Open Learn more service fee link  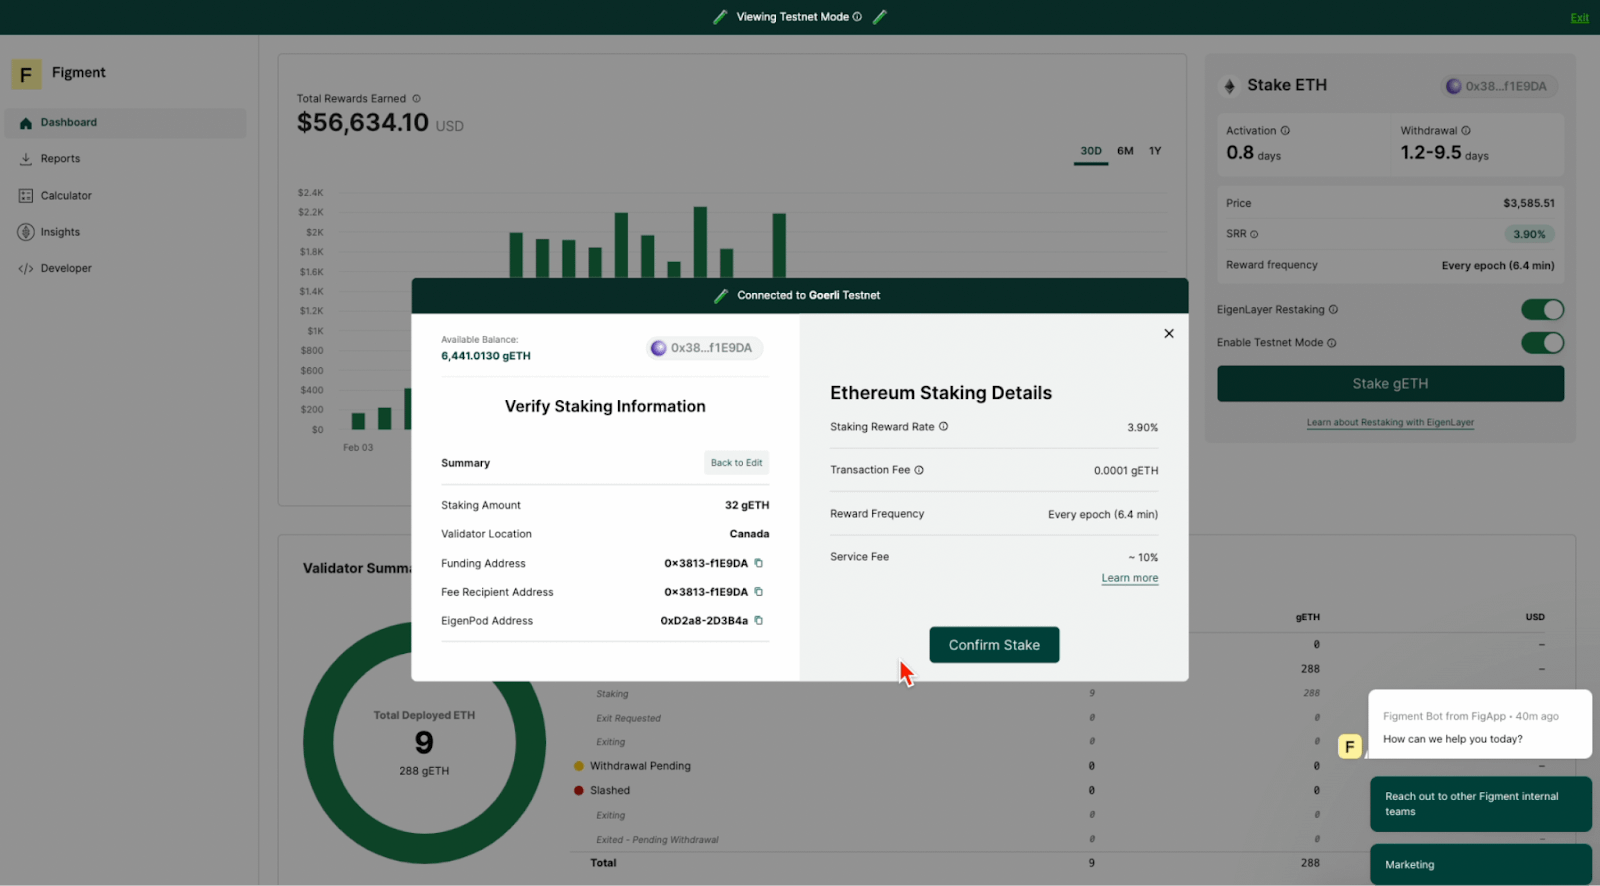point(1129,578)
